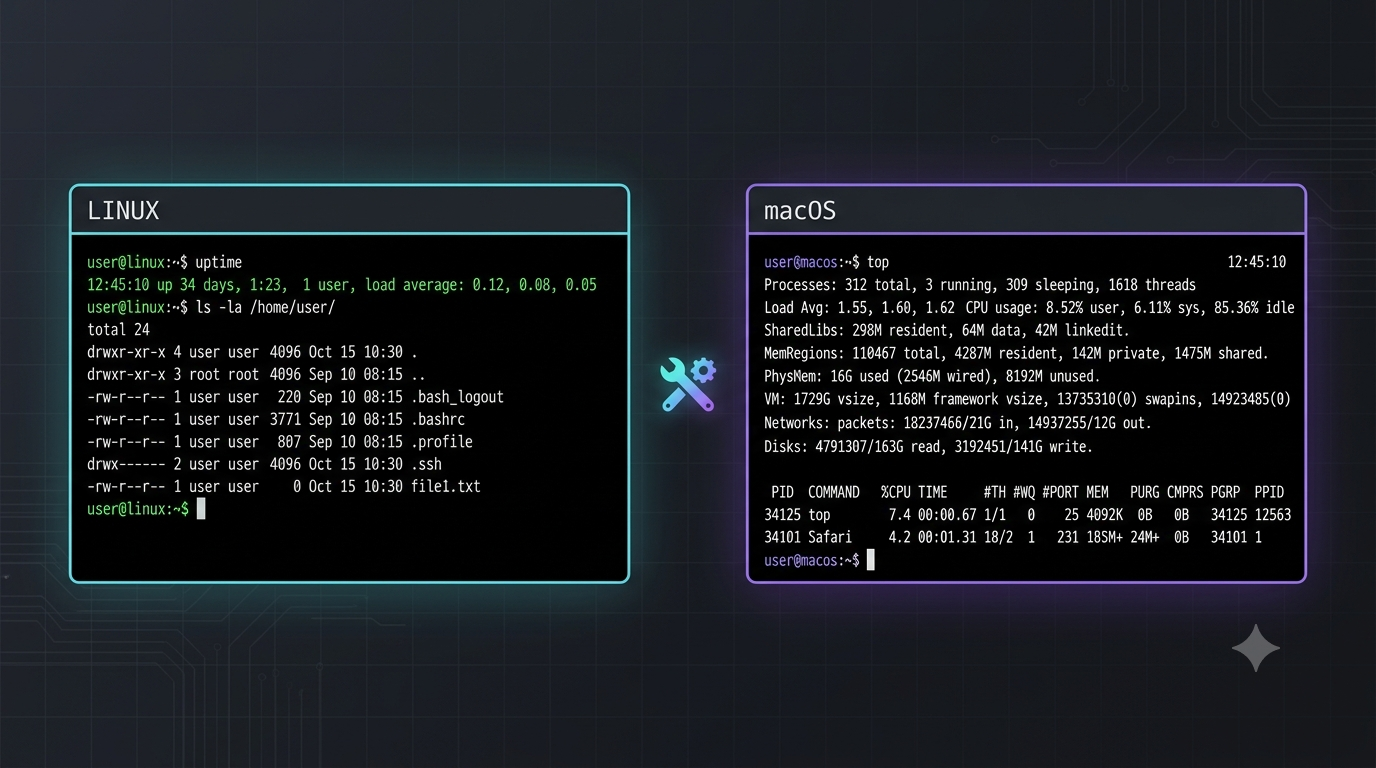
Task: Select the 'total 24' line
Action: tap(118, 330)
